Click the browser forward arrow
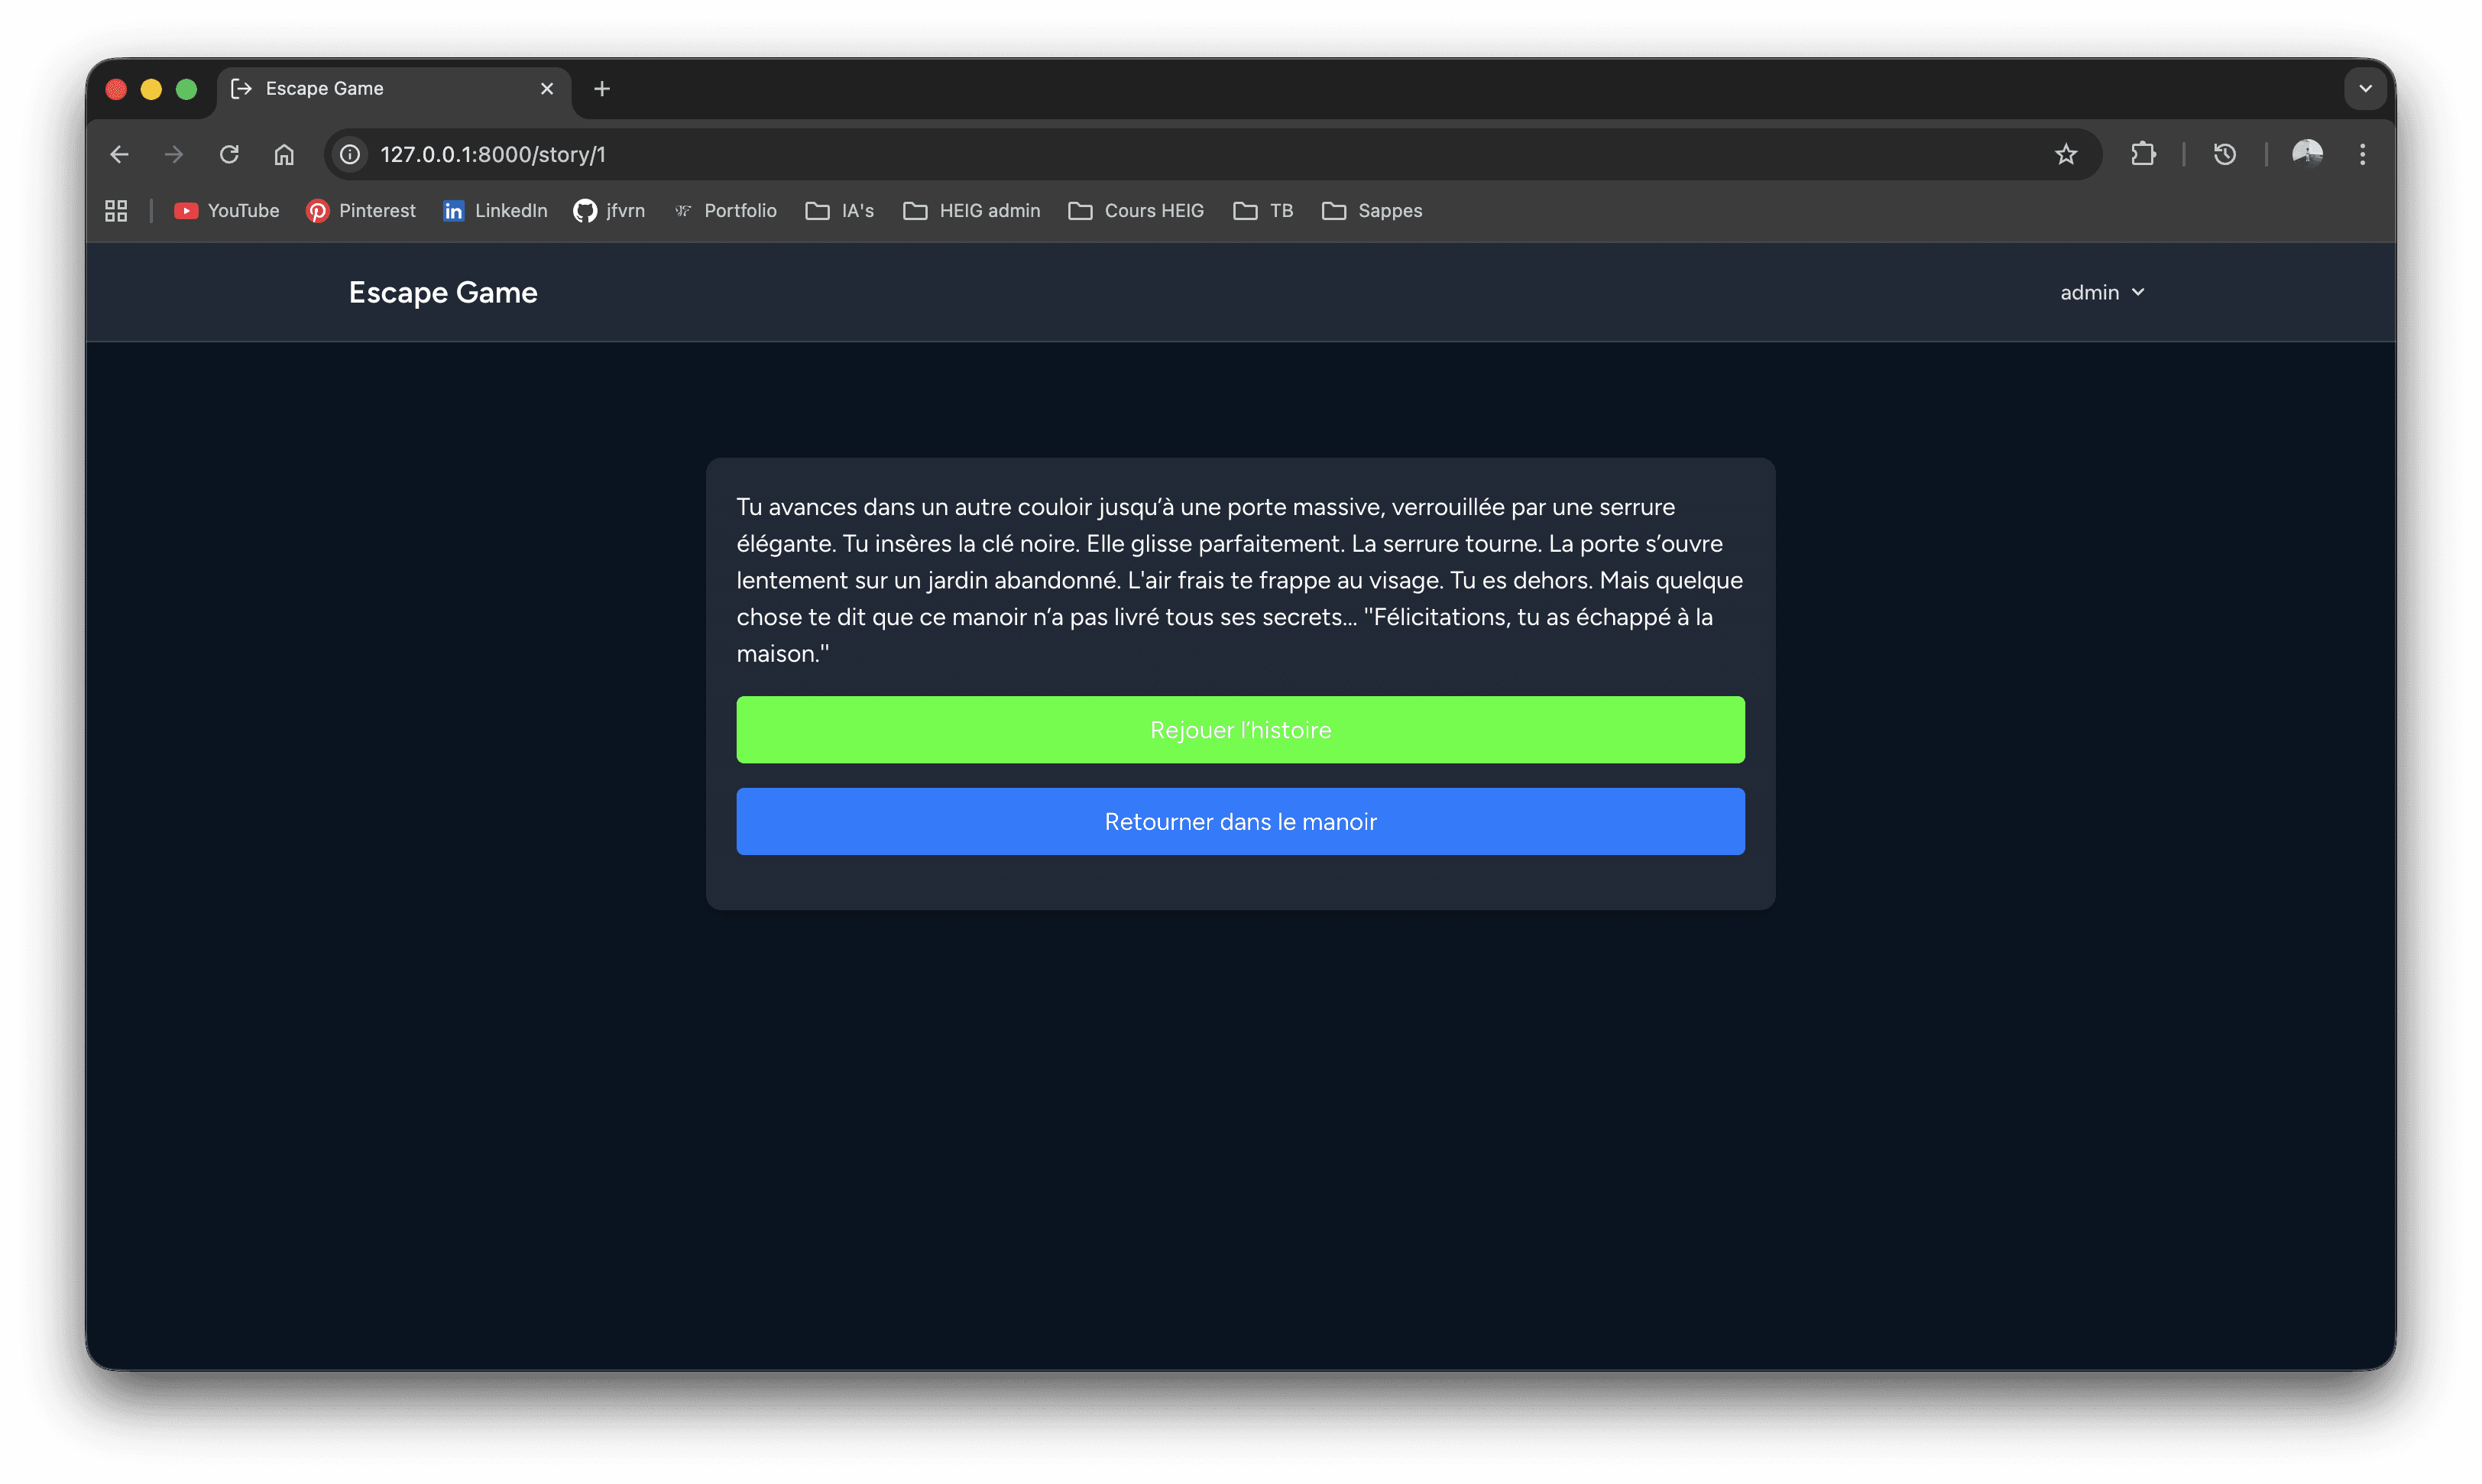2482x1484 pixels. pos(174,154)
